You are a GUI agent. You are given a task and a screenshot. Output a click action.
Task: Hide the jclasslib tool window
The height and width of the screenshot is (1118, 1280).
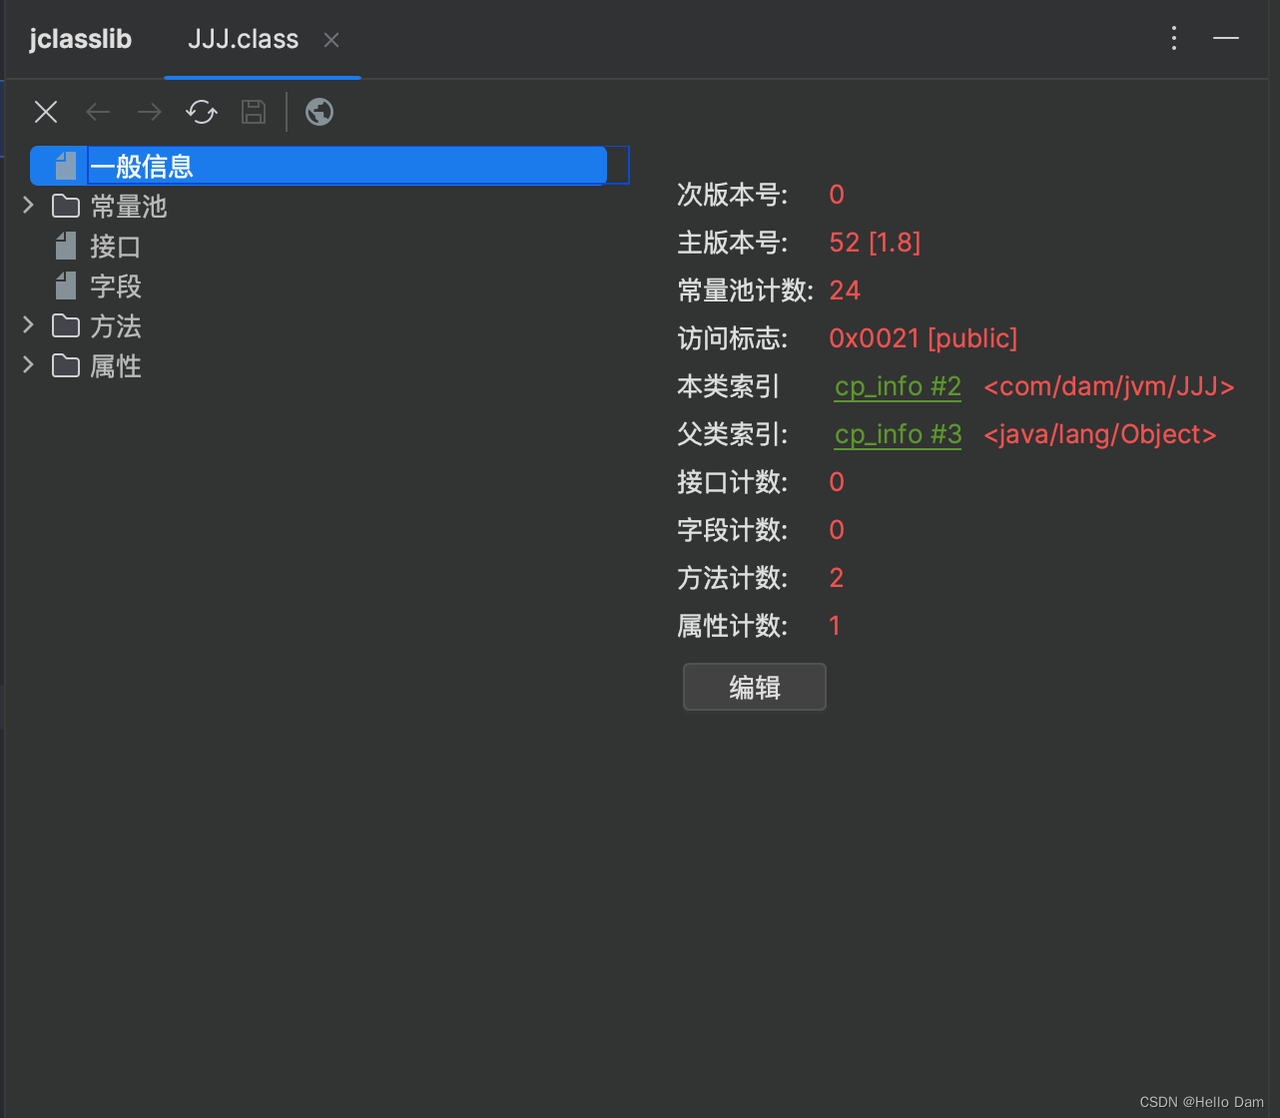[1226, 38]
